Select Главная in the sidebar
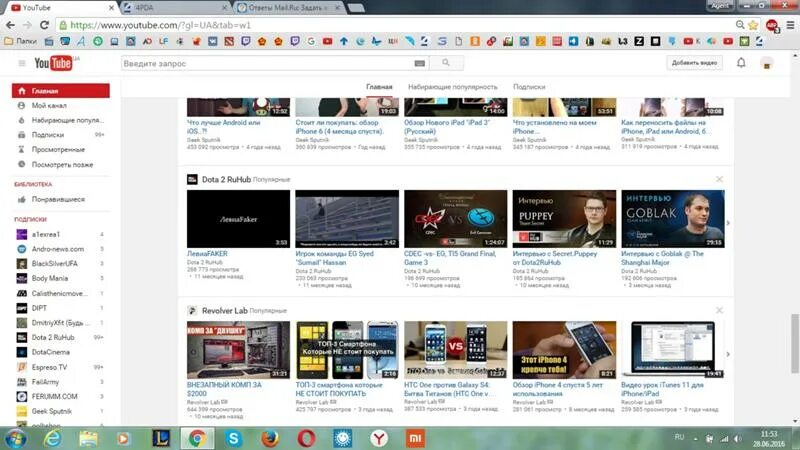The image size is (800, 450). pos(61,91)
